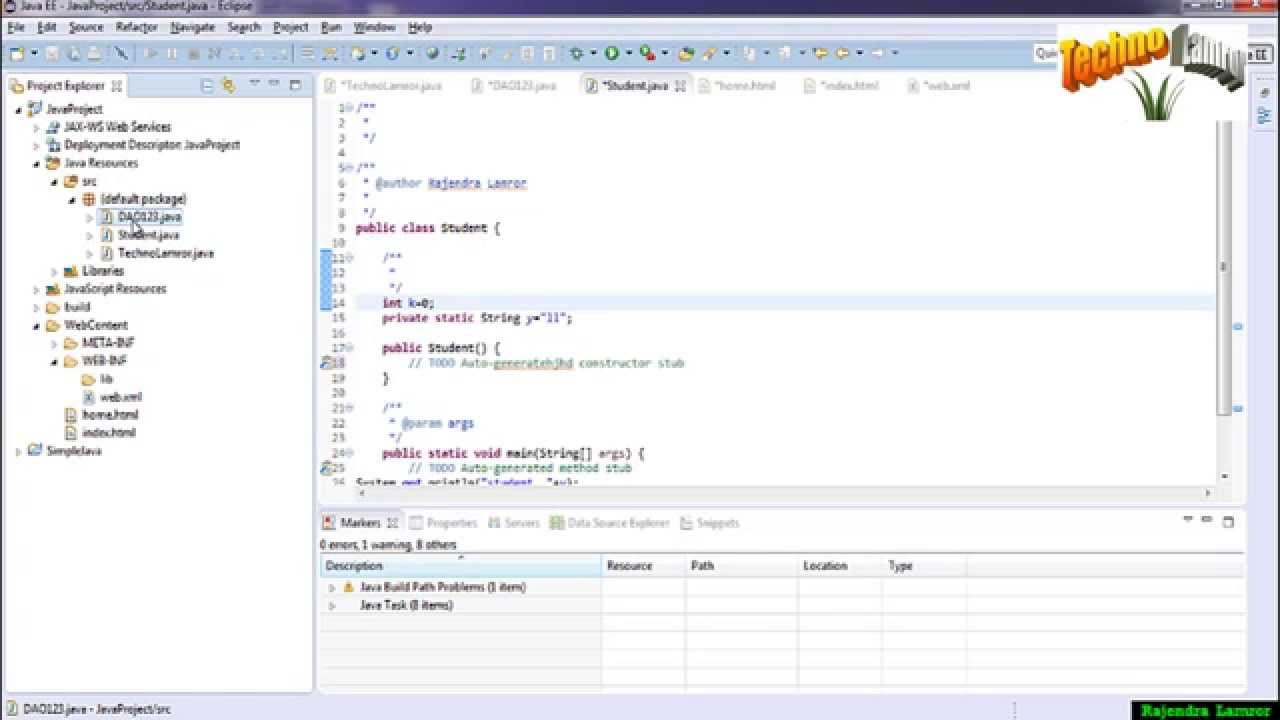Select Student.java in Project Explorer
Screen dimensions: 1280x720
(x=148, y=235)
